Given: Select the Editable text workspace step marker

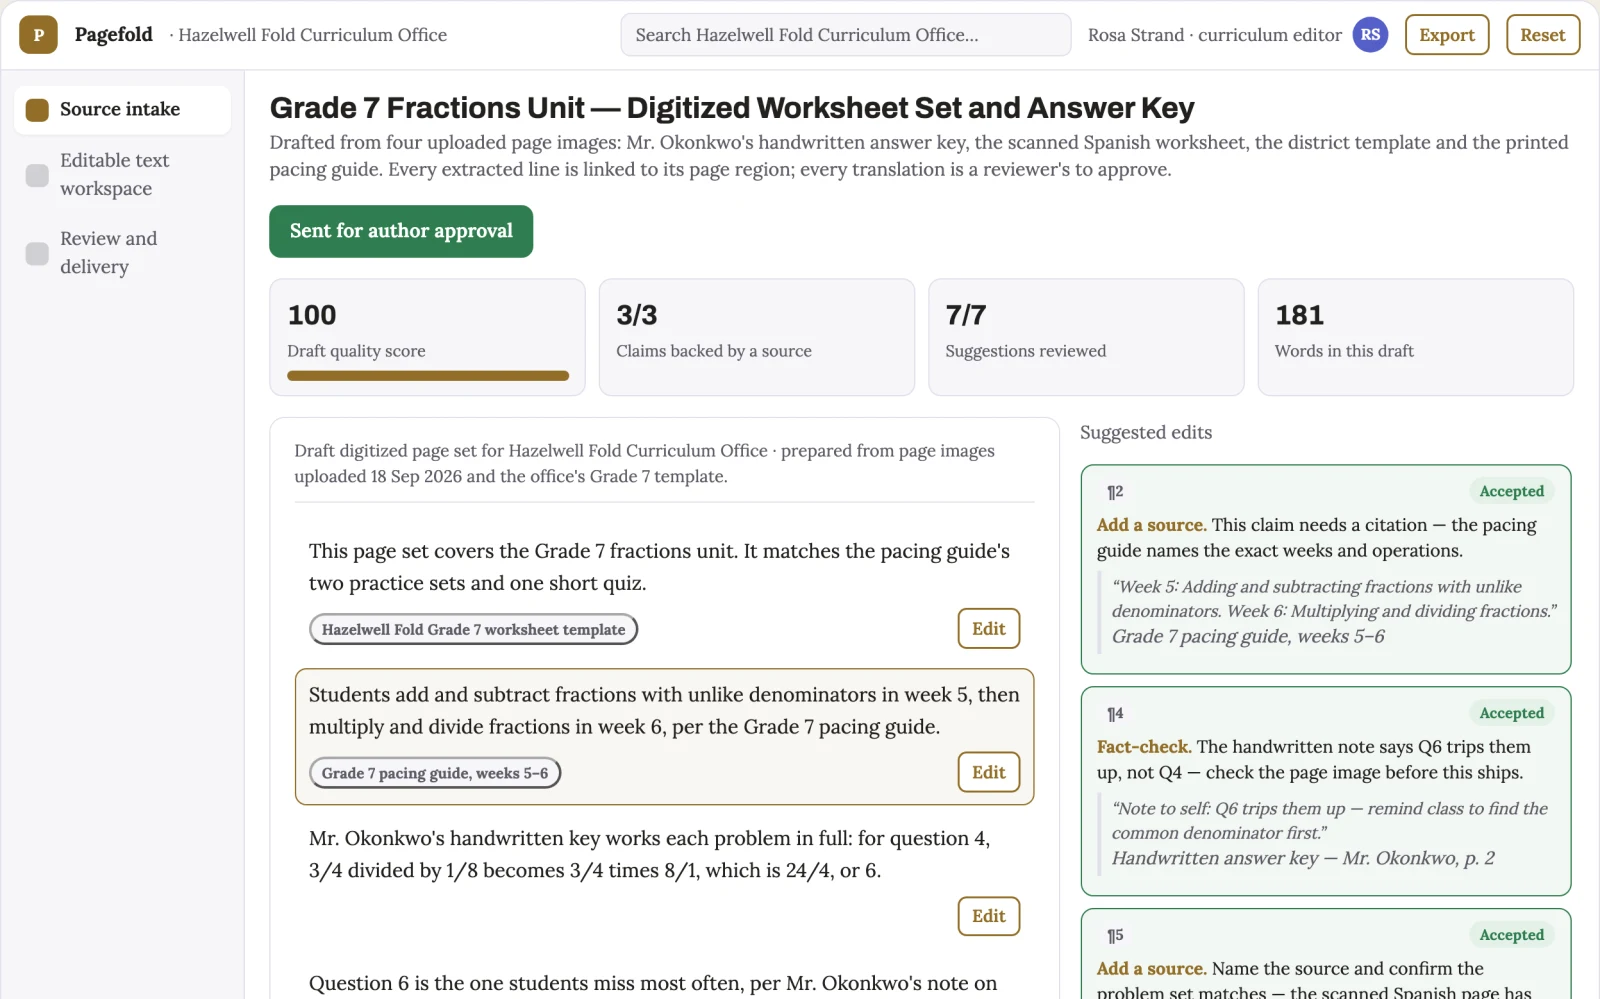Looking at the screenshot, I should point(37,175).
